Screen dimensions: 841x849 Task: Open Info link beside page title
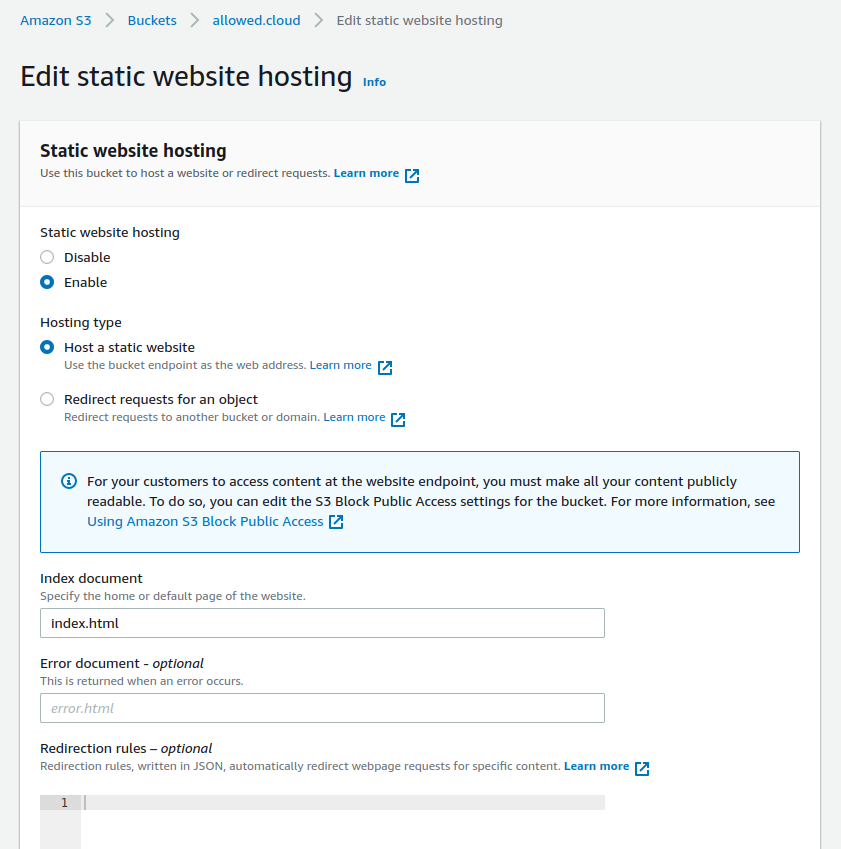(374, 82)
